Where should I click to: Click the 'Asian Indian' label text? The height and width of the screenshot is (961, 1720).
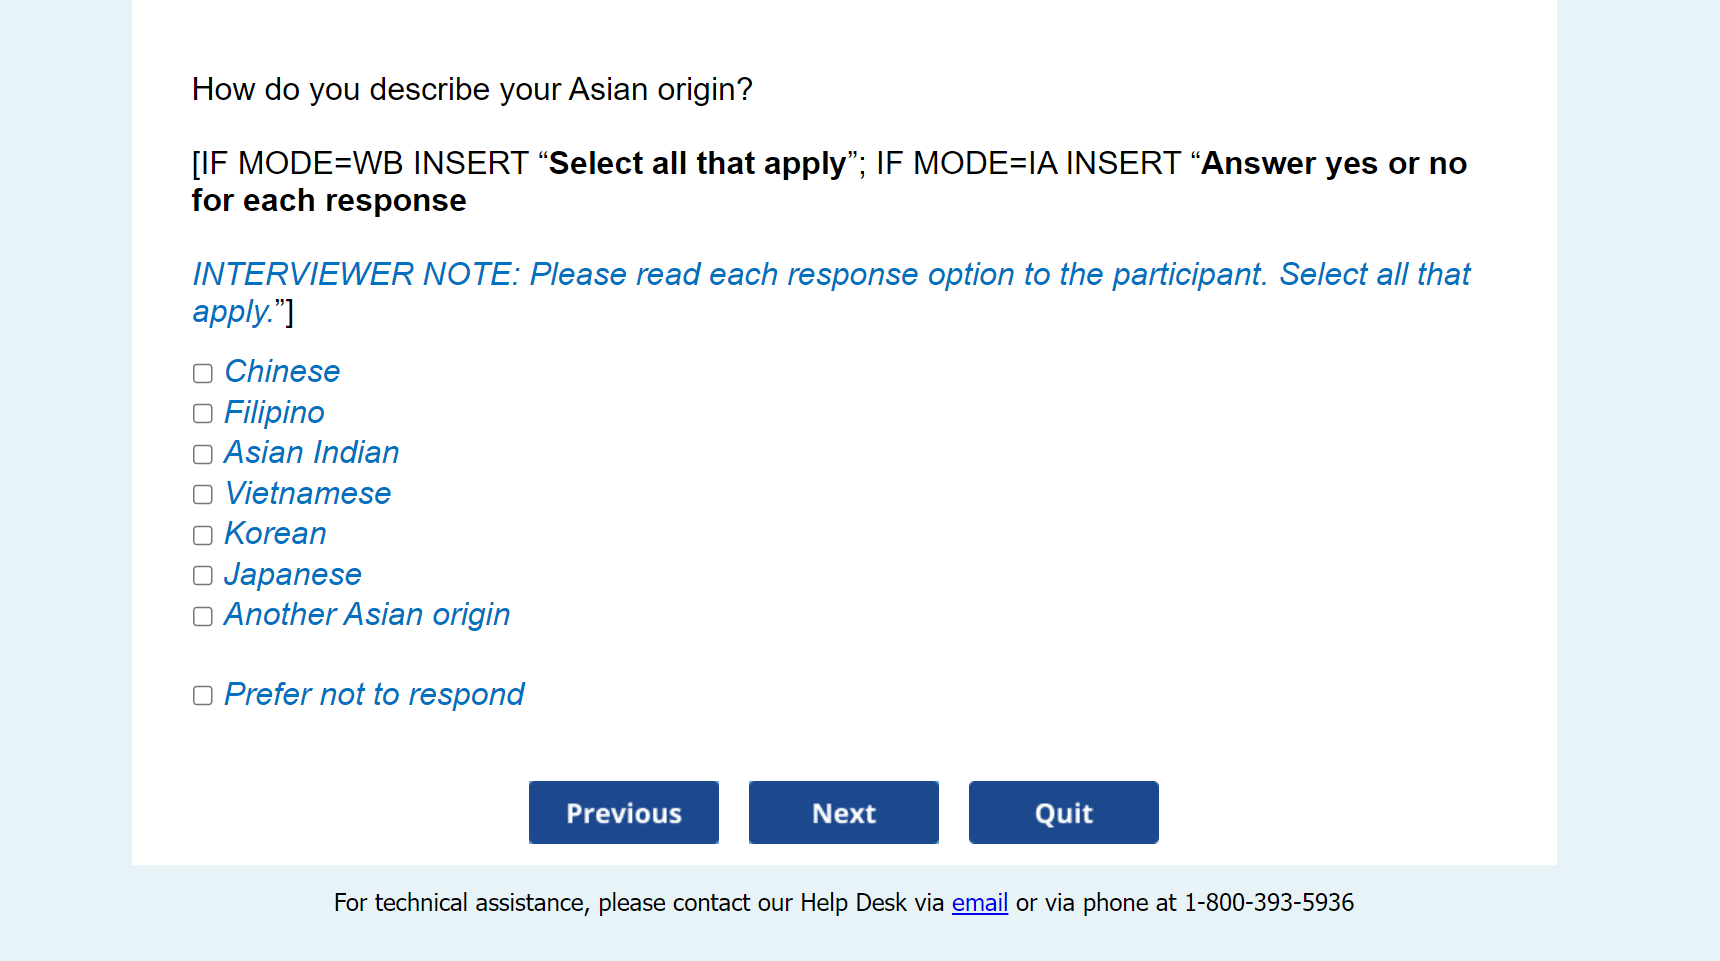coord(311,453)
